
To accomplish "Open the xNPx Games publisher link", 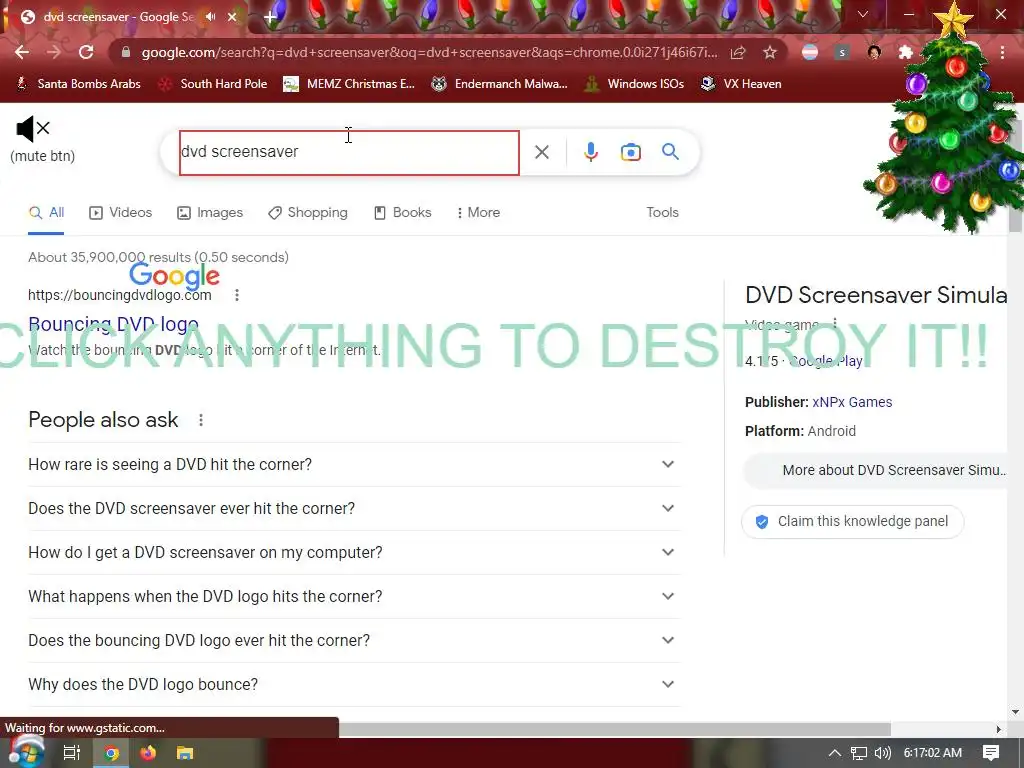I will click(852, 402).
